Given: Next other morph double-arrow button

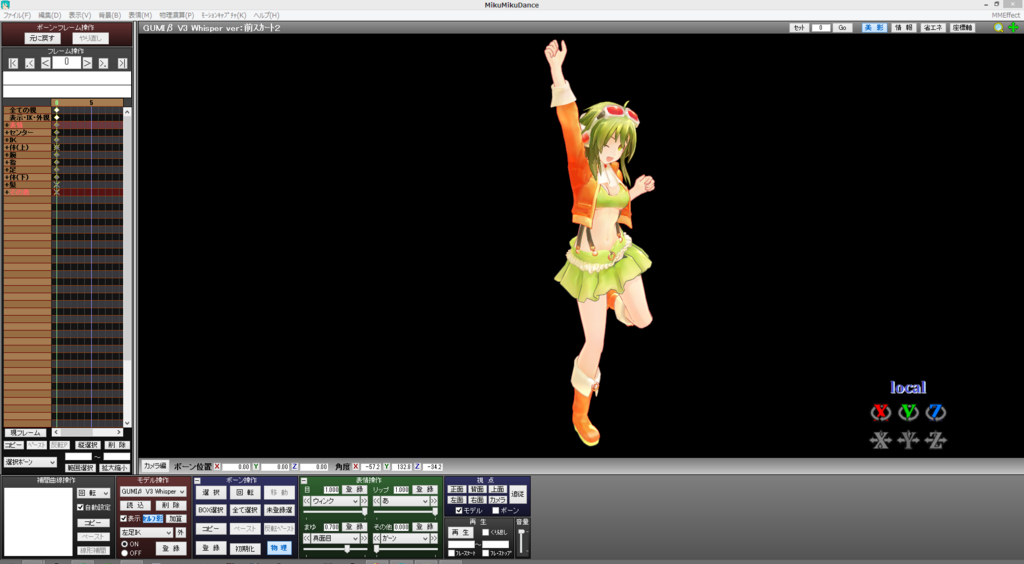Looking at the screenshot, I should [434, 539].
